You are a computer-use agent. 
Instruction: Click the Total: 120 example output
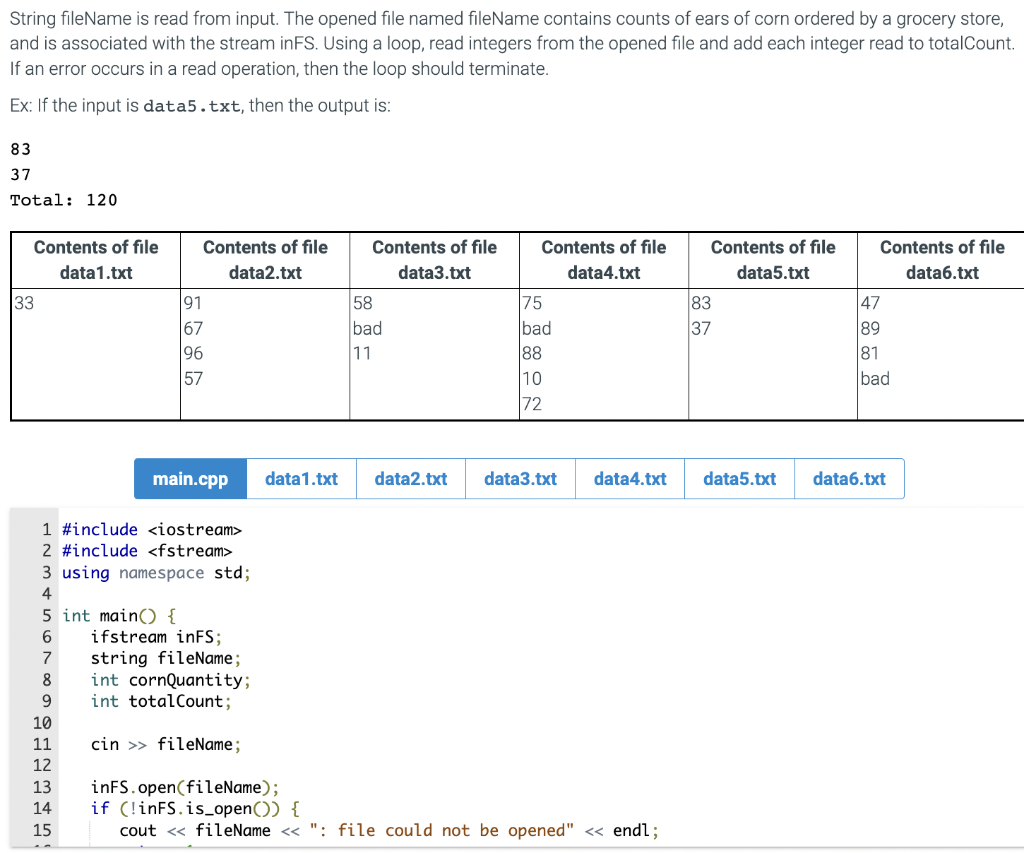point(60,200)
